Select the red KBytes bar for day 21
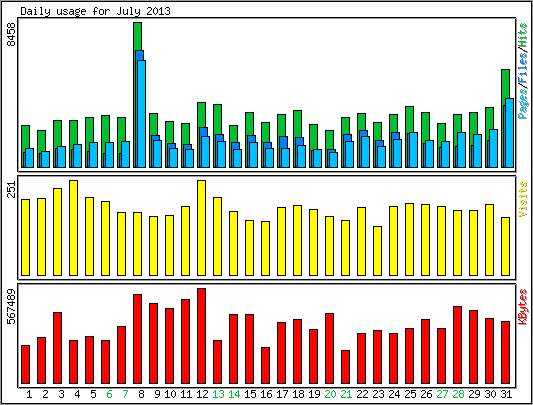Image resolution: width=533 pixels, height=405 pixels. tap(345, 367)
